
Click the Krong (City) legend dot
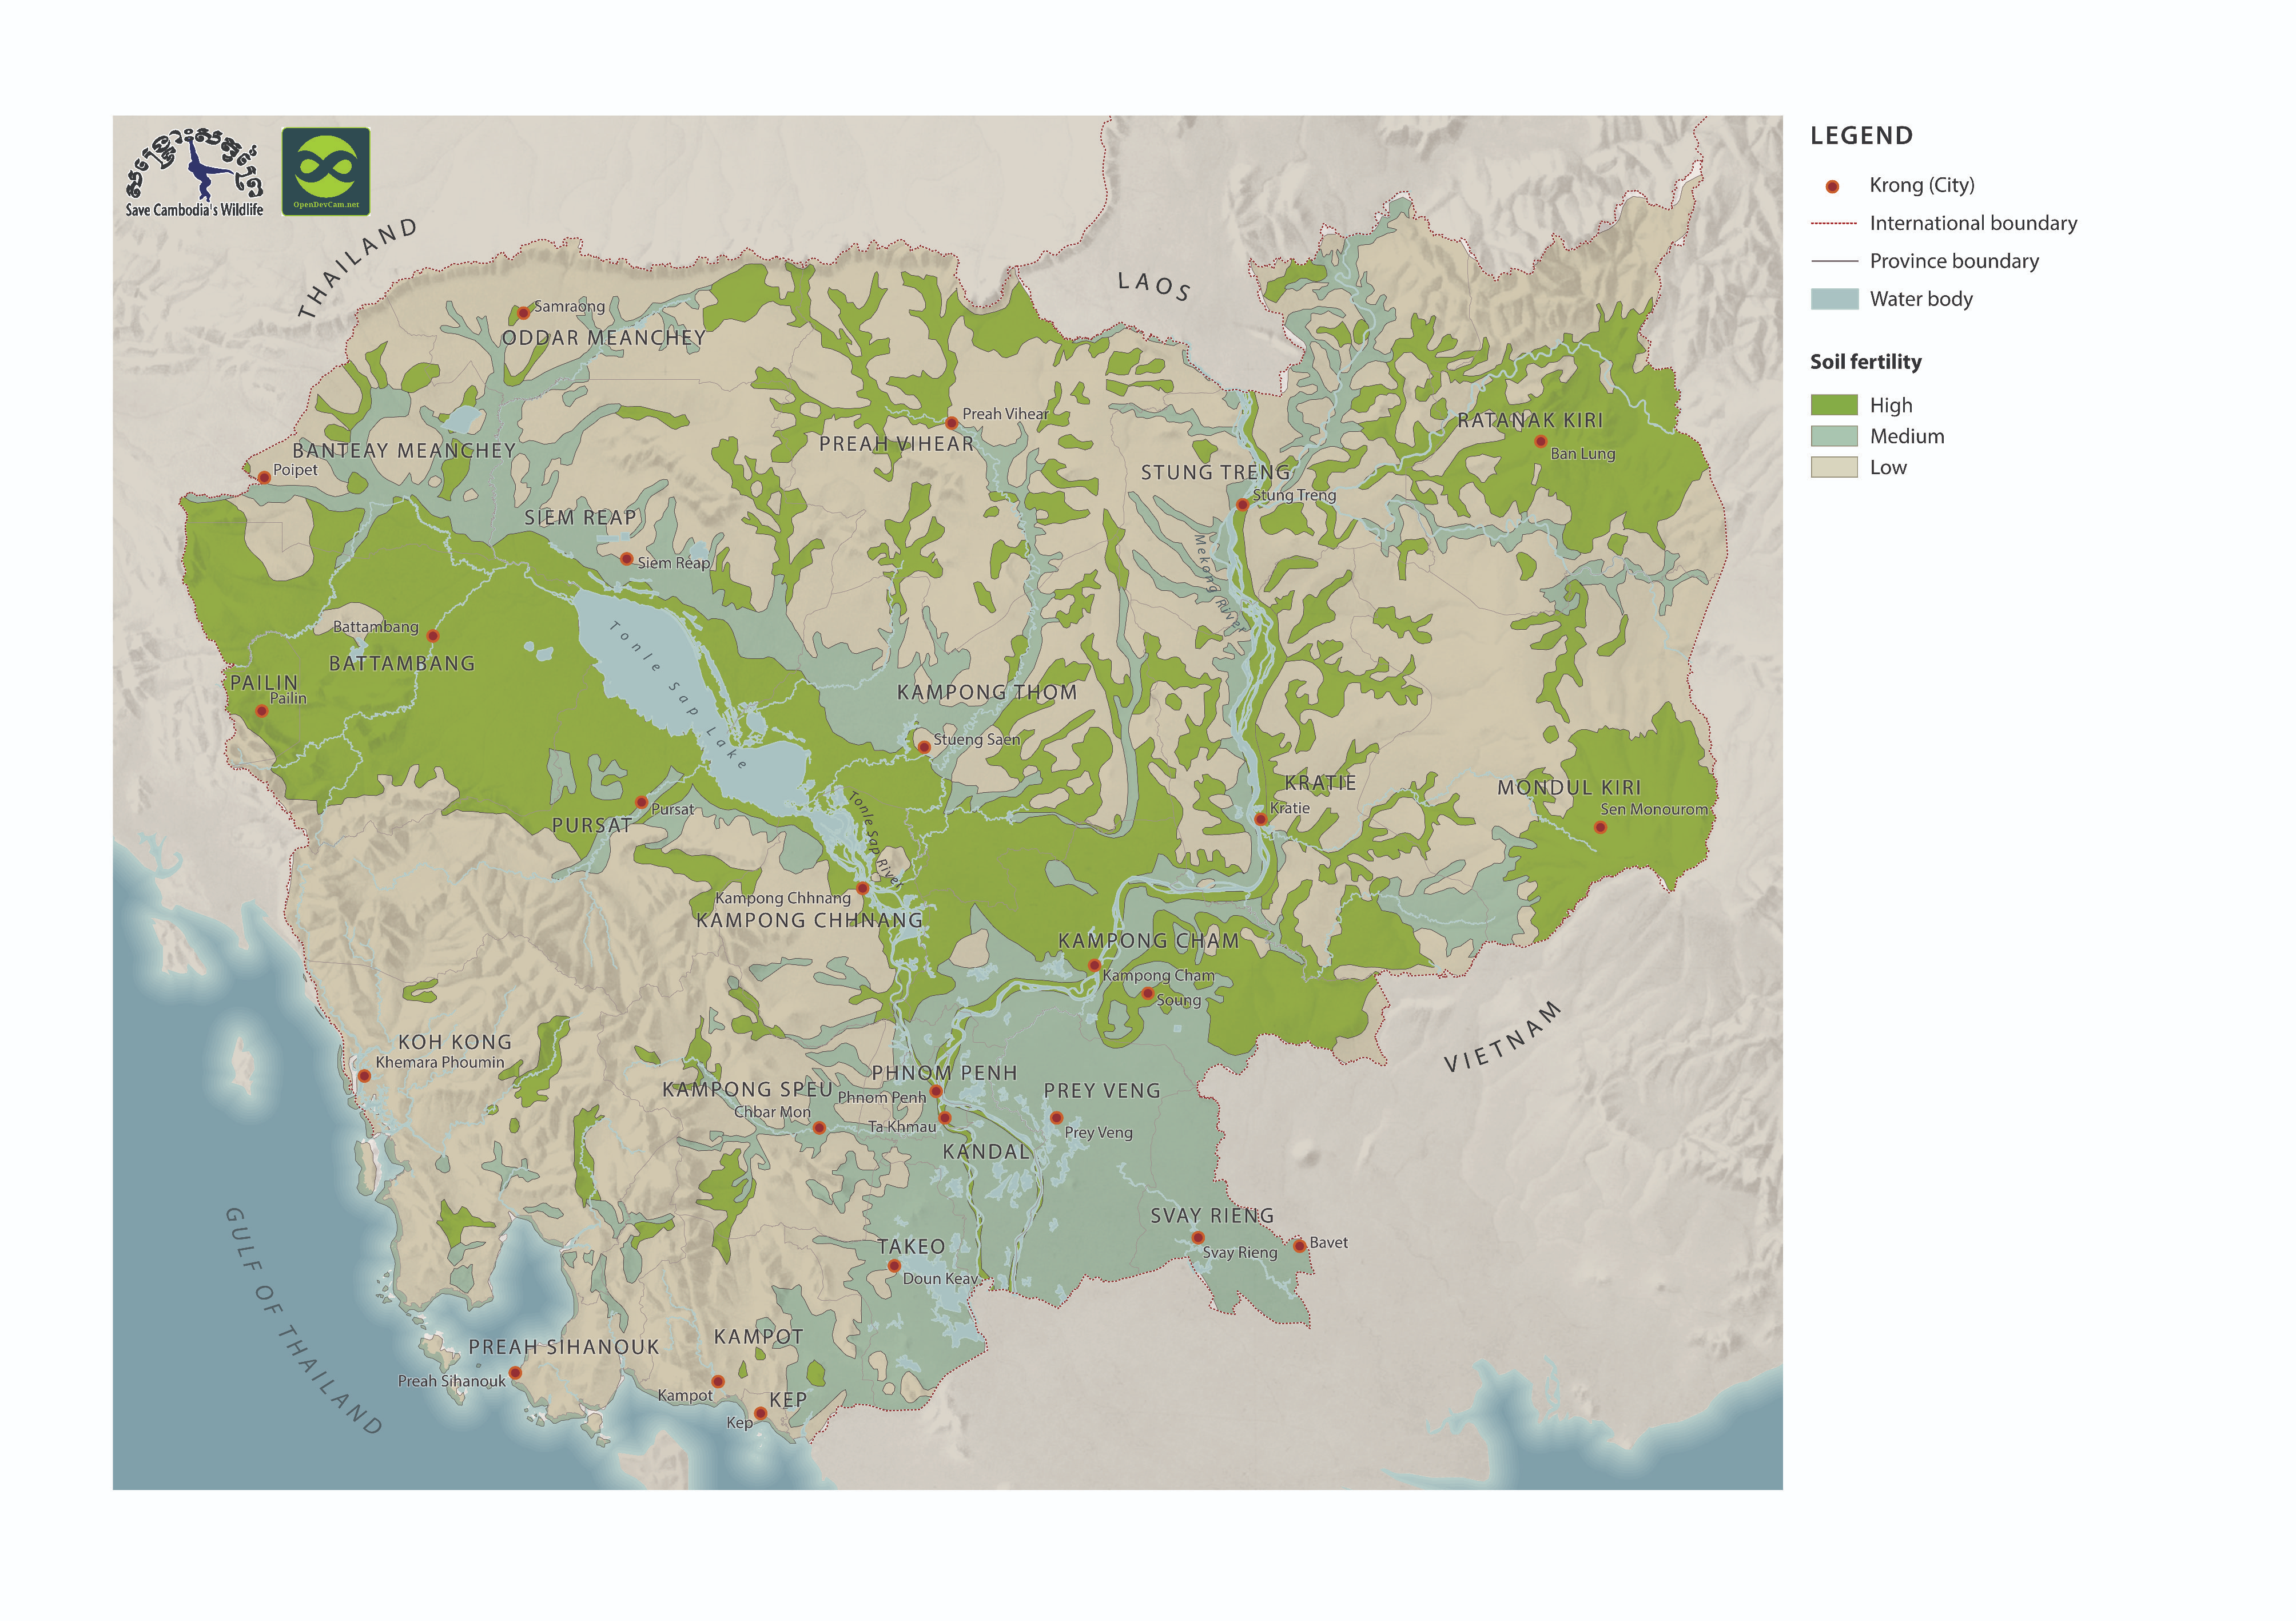coord(1832,186)
